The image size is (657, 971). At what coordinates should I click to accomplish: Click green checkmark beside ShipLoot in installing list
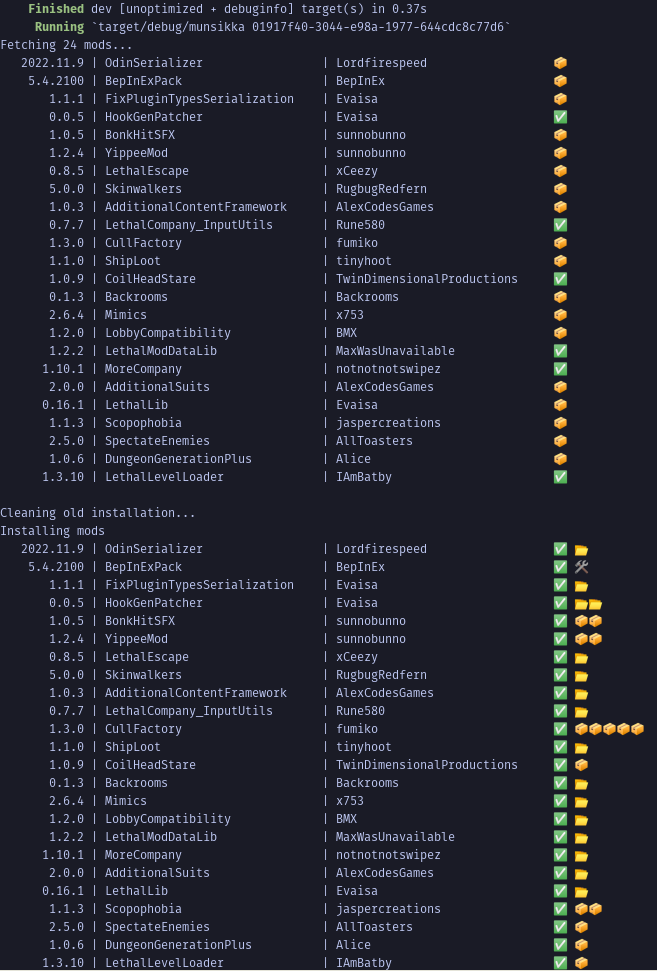click(560, 747)
